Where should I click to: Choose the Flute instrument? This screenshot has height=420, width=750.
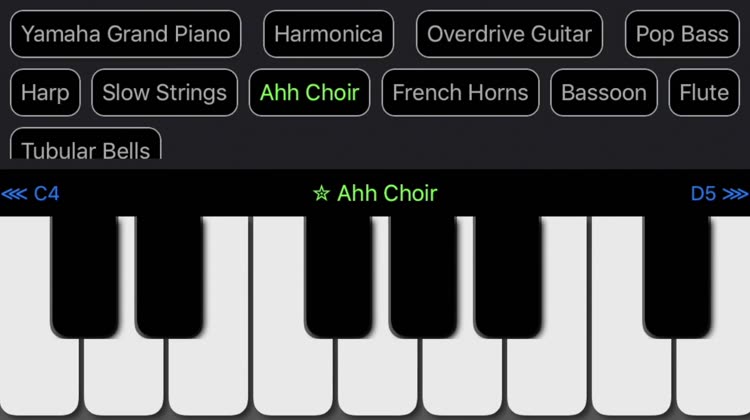click(704, 92)
